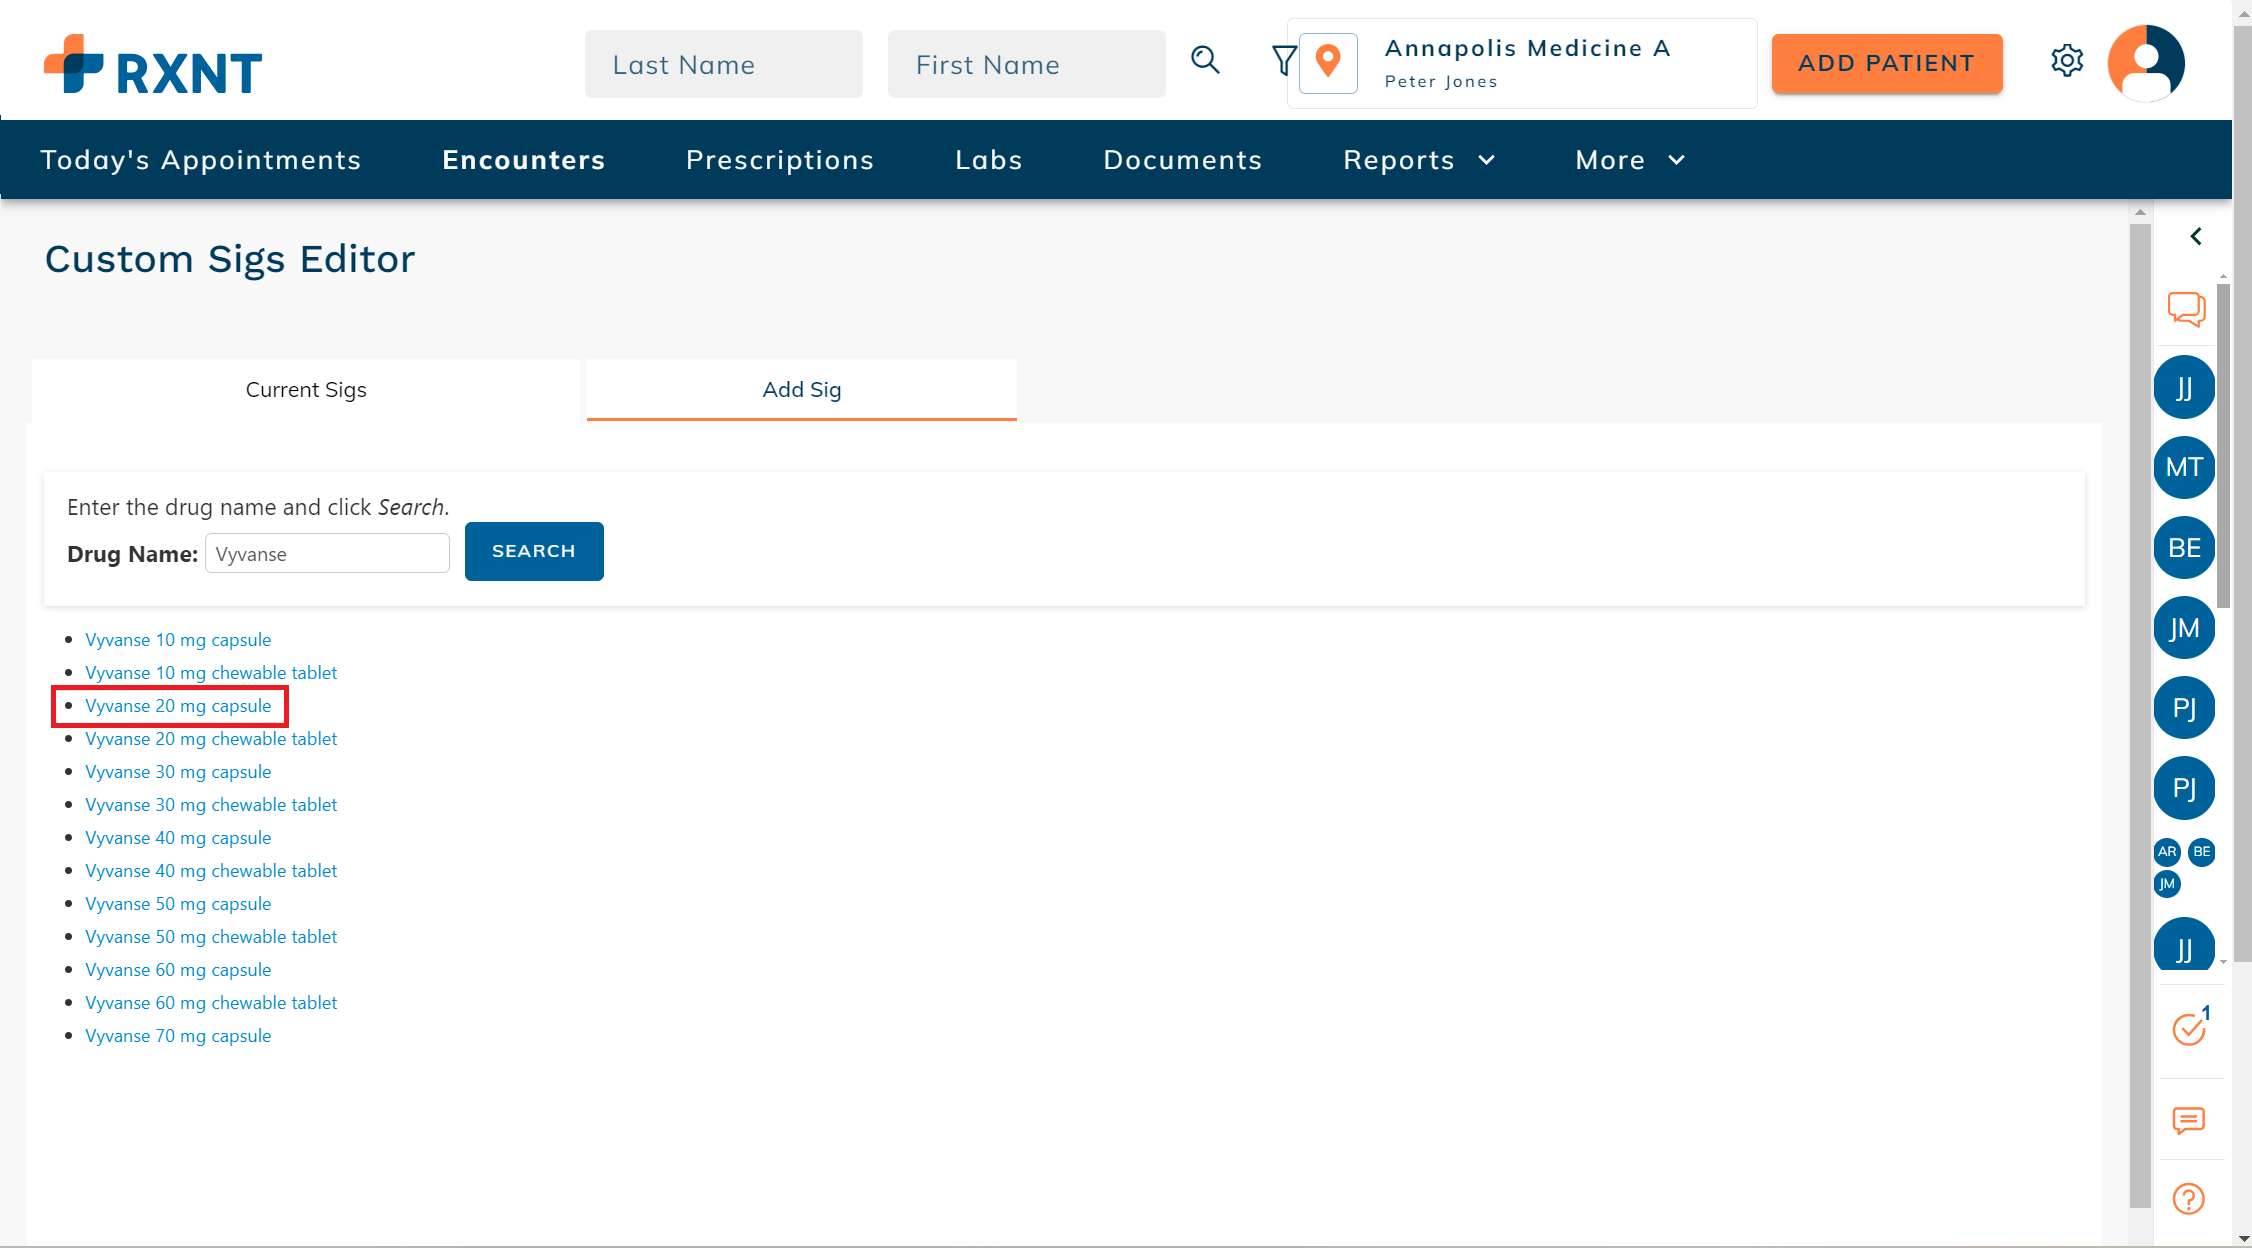
Task: Select the large BE contact avatar
Action: point(2184,548)
